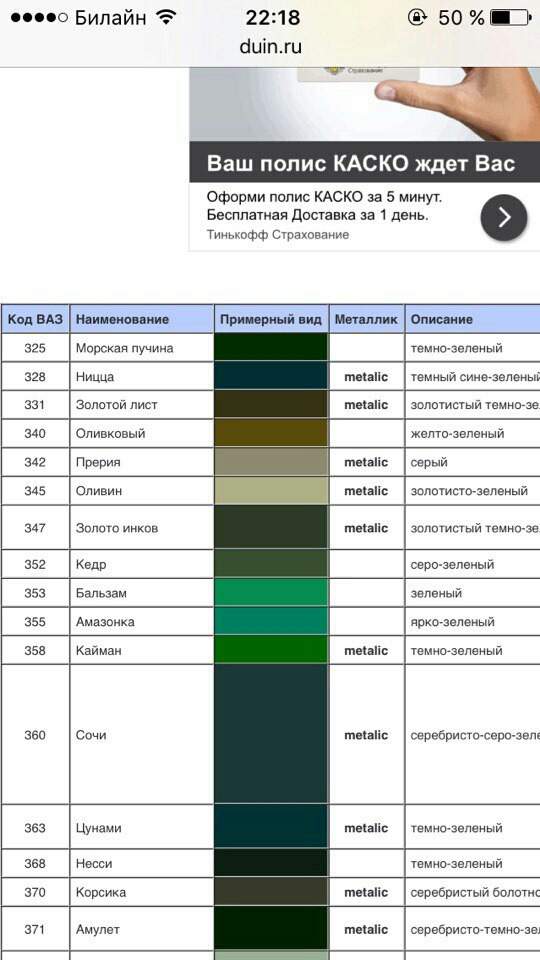Viewport: 540px width, 960px height.
Task: Select the name "Золотой лист"
Action: (x=116, y=405)
